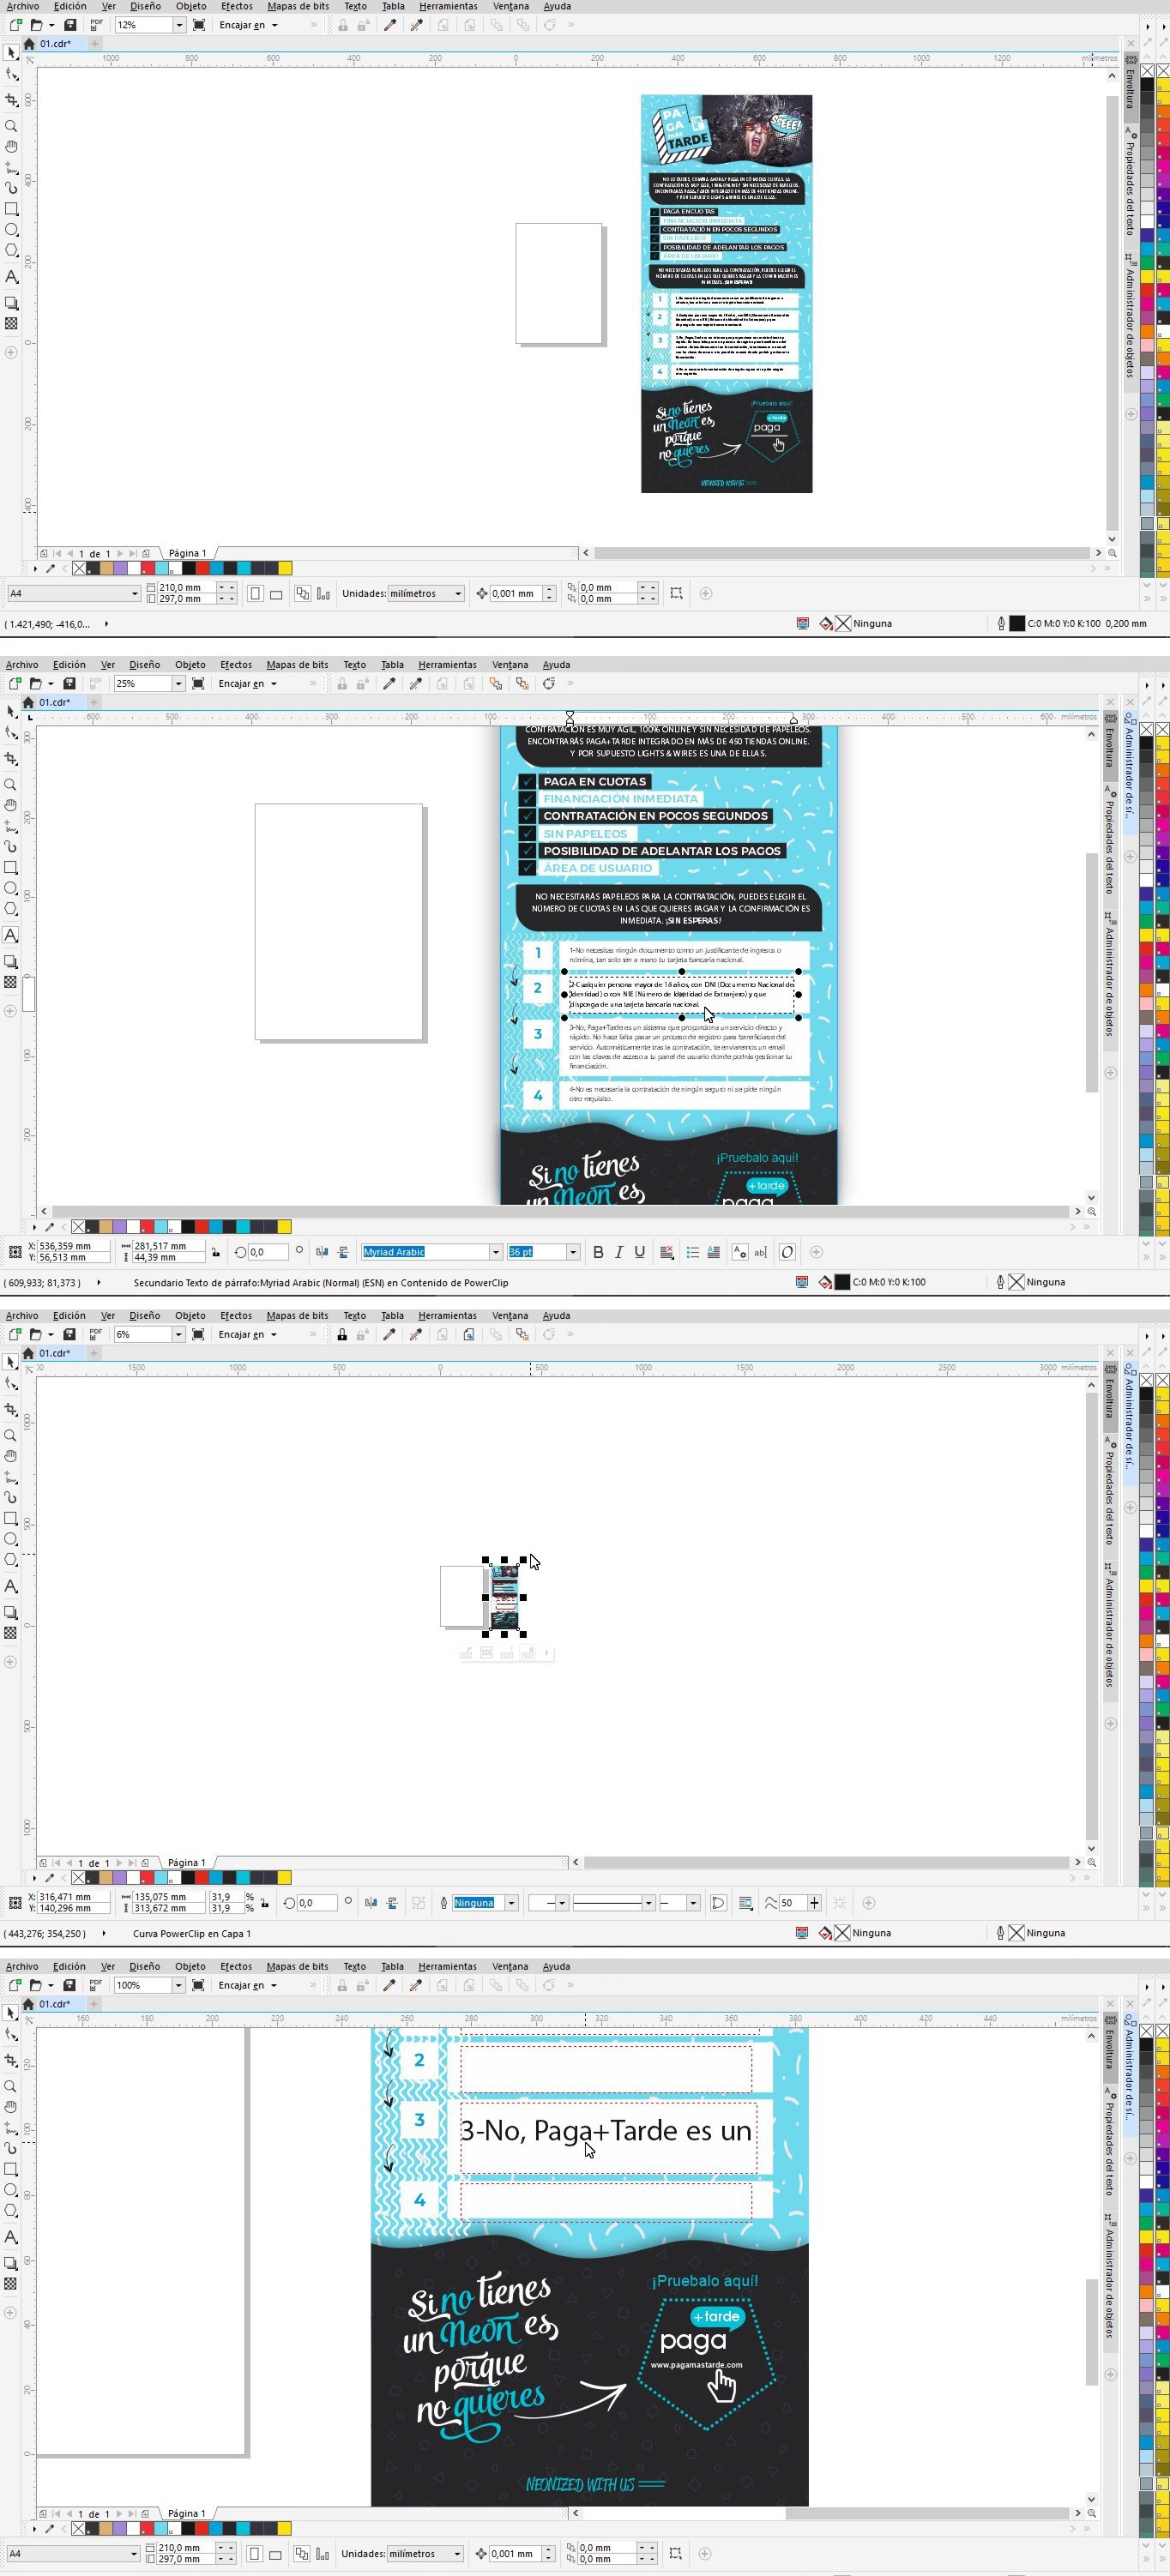Open the Myriad Arabic font dropdown

coord(495,1252)
